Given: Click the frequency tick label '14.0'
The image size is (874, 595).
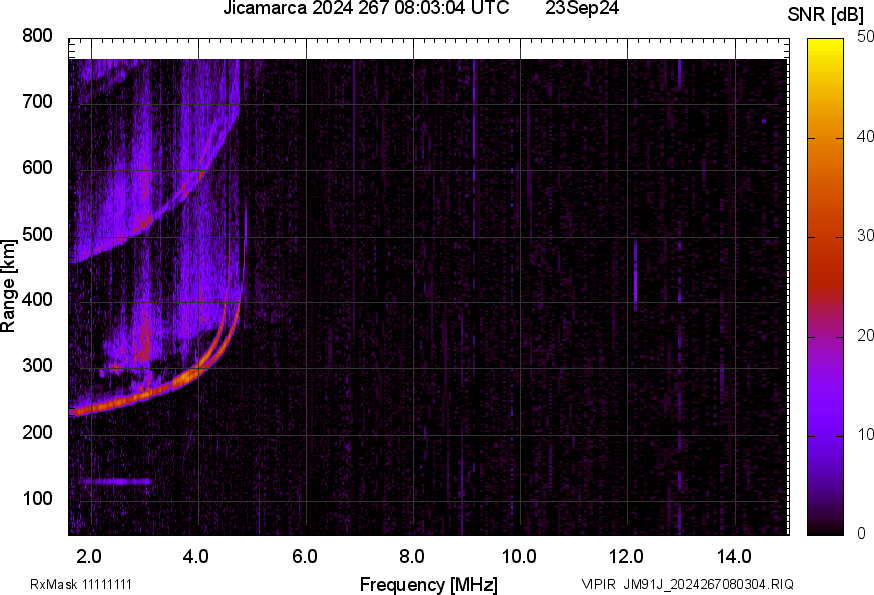Looking at the screenshot, I should pyautogui.click(x=734, y=556).
